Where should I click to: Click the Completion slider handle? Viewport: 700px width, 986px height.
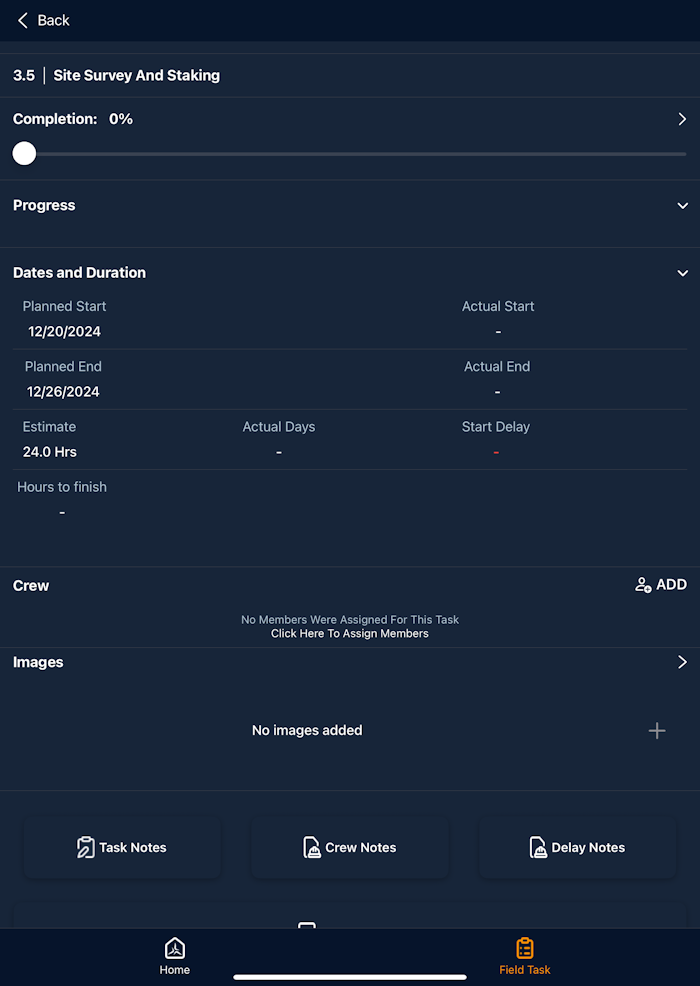coord(24,153)
